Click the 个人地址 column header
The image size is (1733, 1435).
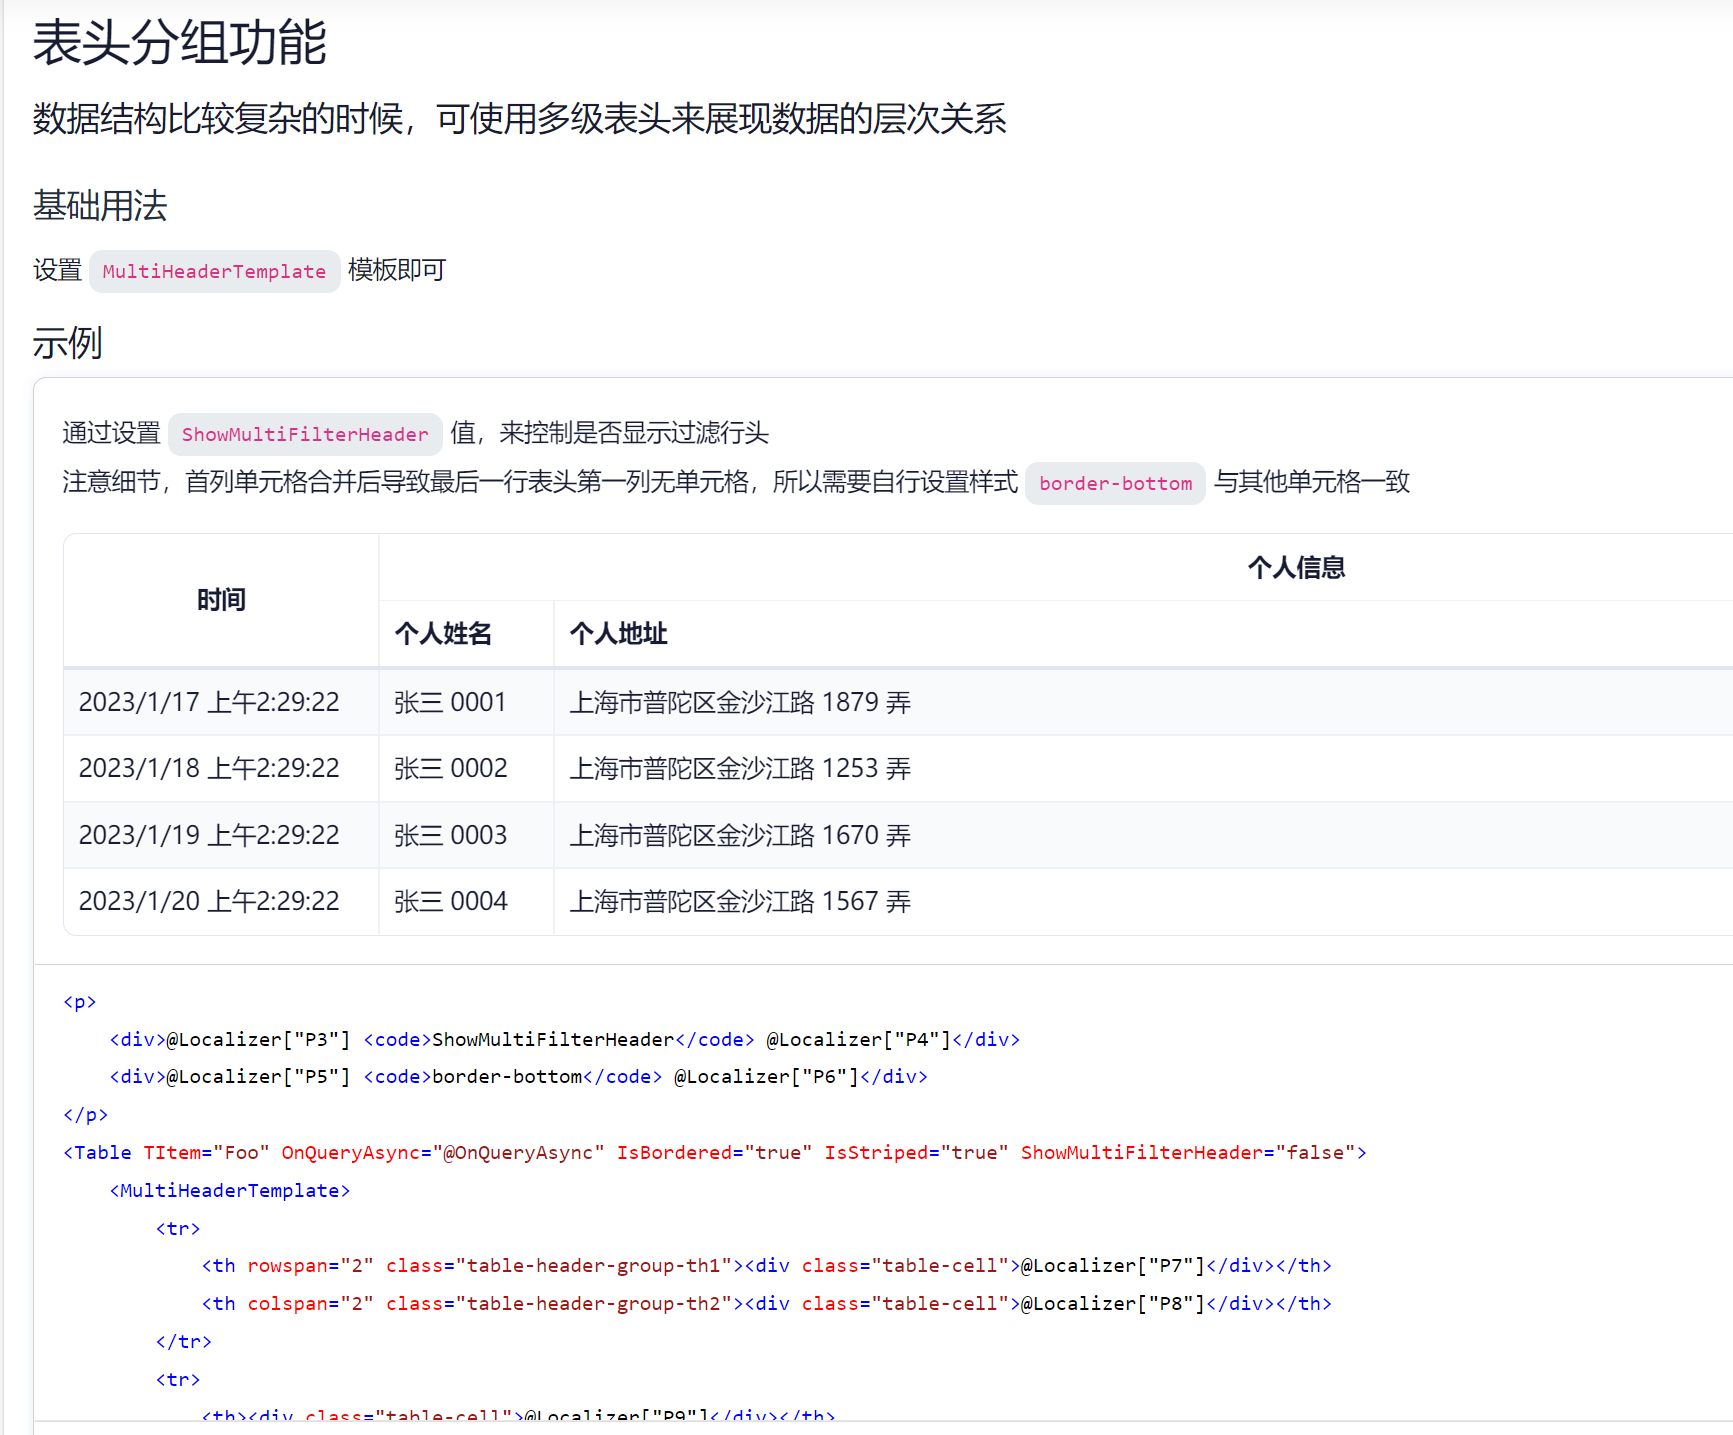coord(618,634)
